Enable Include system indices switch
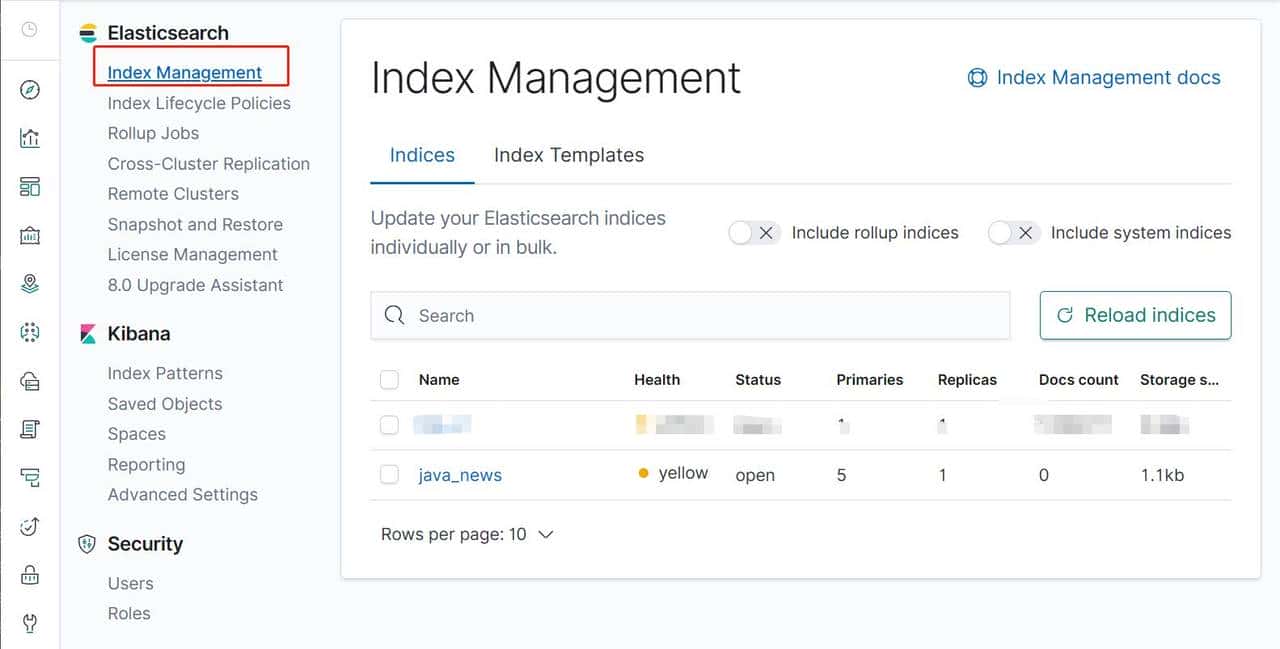Viewport: 1280px width, 649px height. tap(1013, 233)
